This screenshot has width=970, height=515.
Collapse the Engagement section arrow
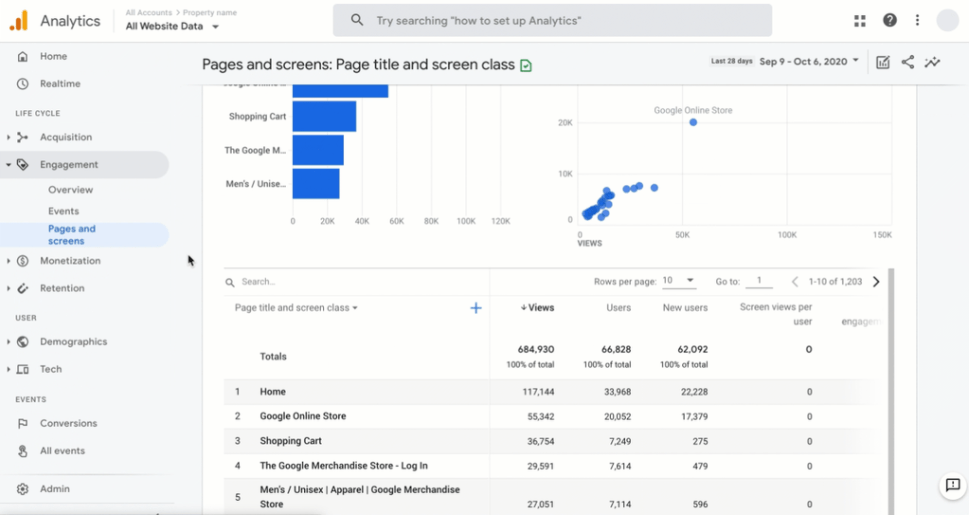coord(8,165)
